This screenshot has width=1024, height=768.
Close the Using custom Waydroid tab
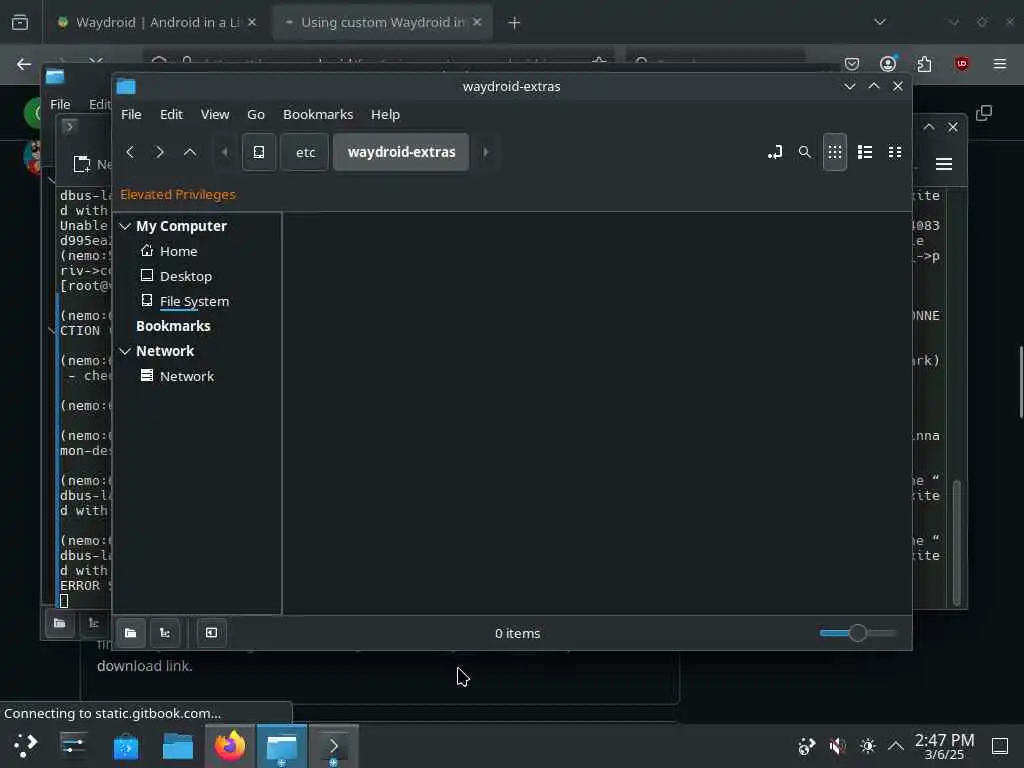pyautogui.click(x=477, y=22)
